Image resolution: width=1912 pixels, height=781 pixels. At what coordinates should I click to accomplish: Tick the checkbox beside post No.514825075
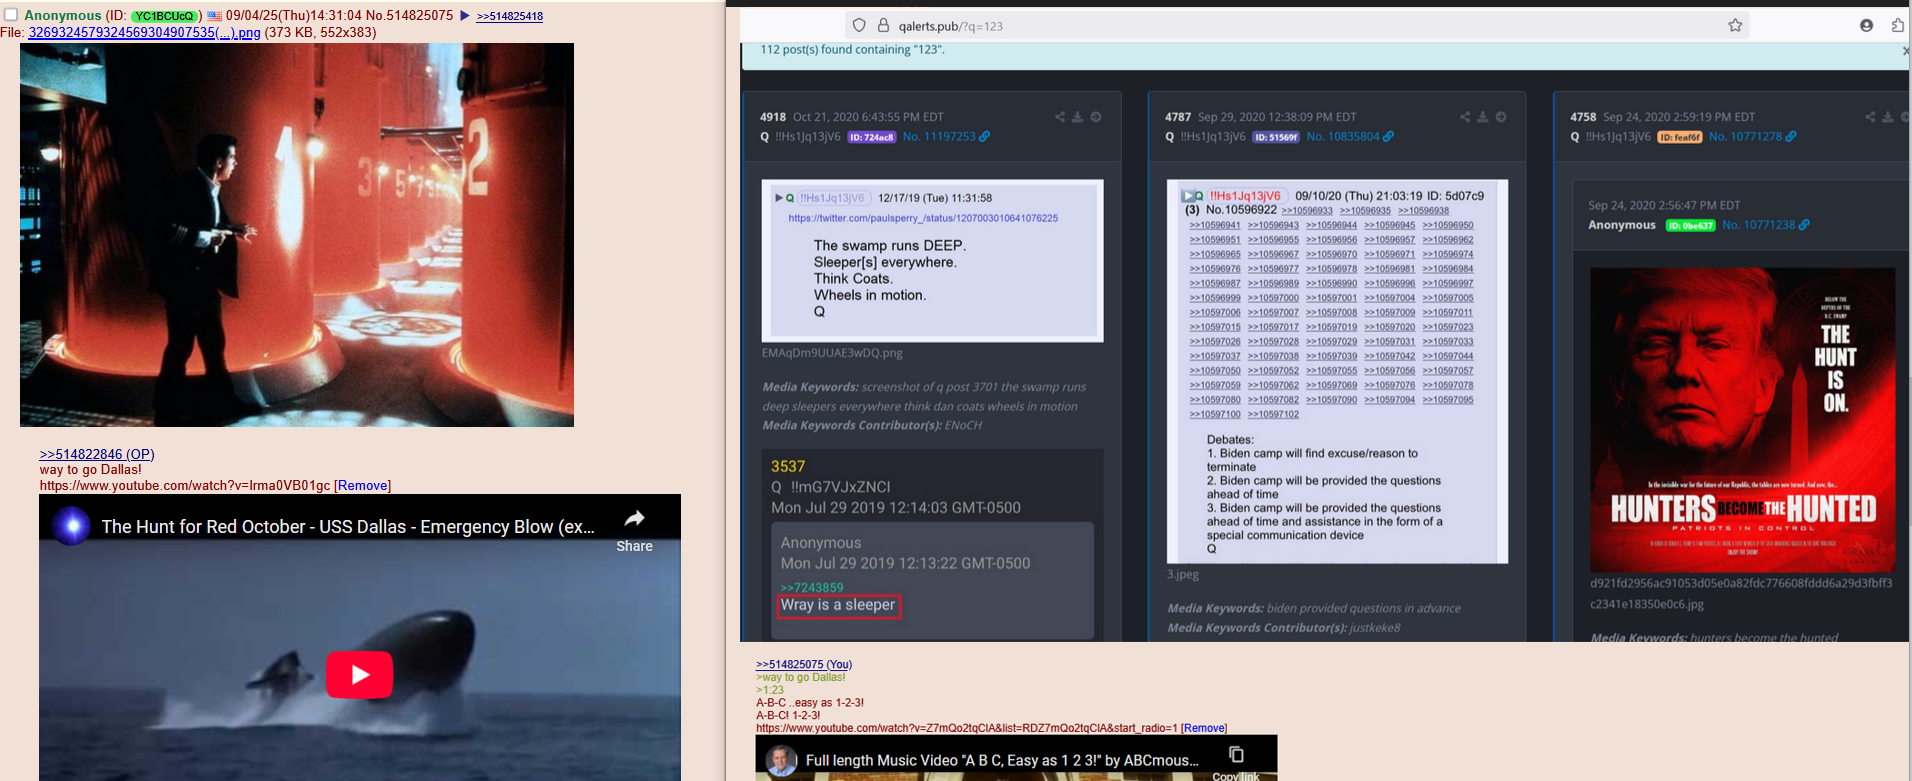11,15
